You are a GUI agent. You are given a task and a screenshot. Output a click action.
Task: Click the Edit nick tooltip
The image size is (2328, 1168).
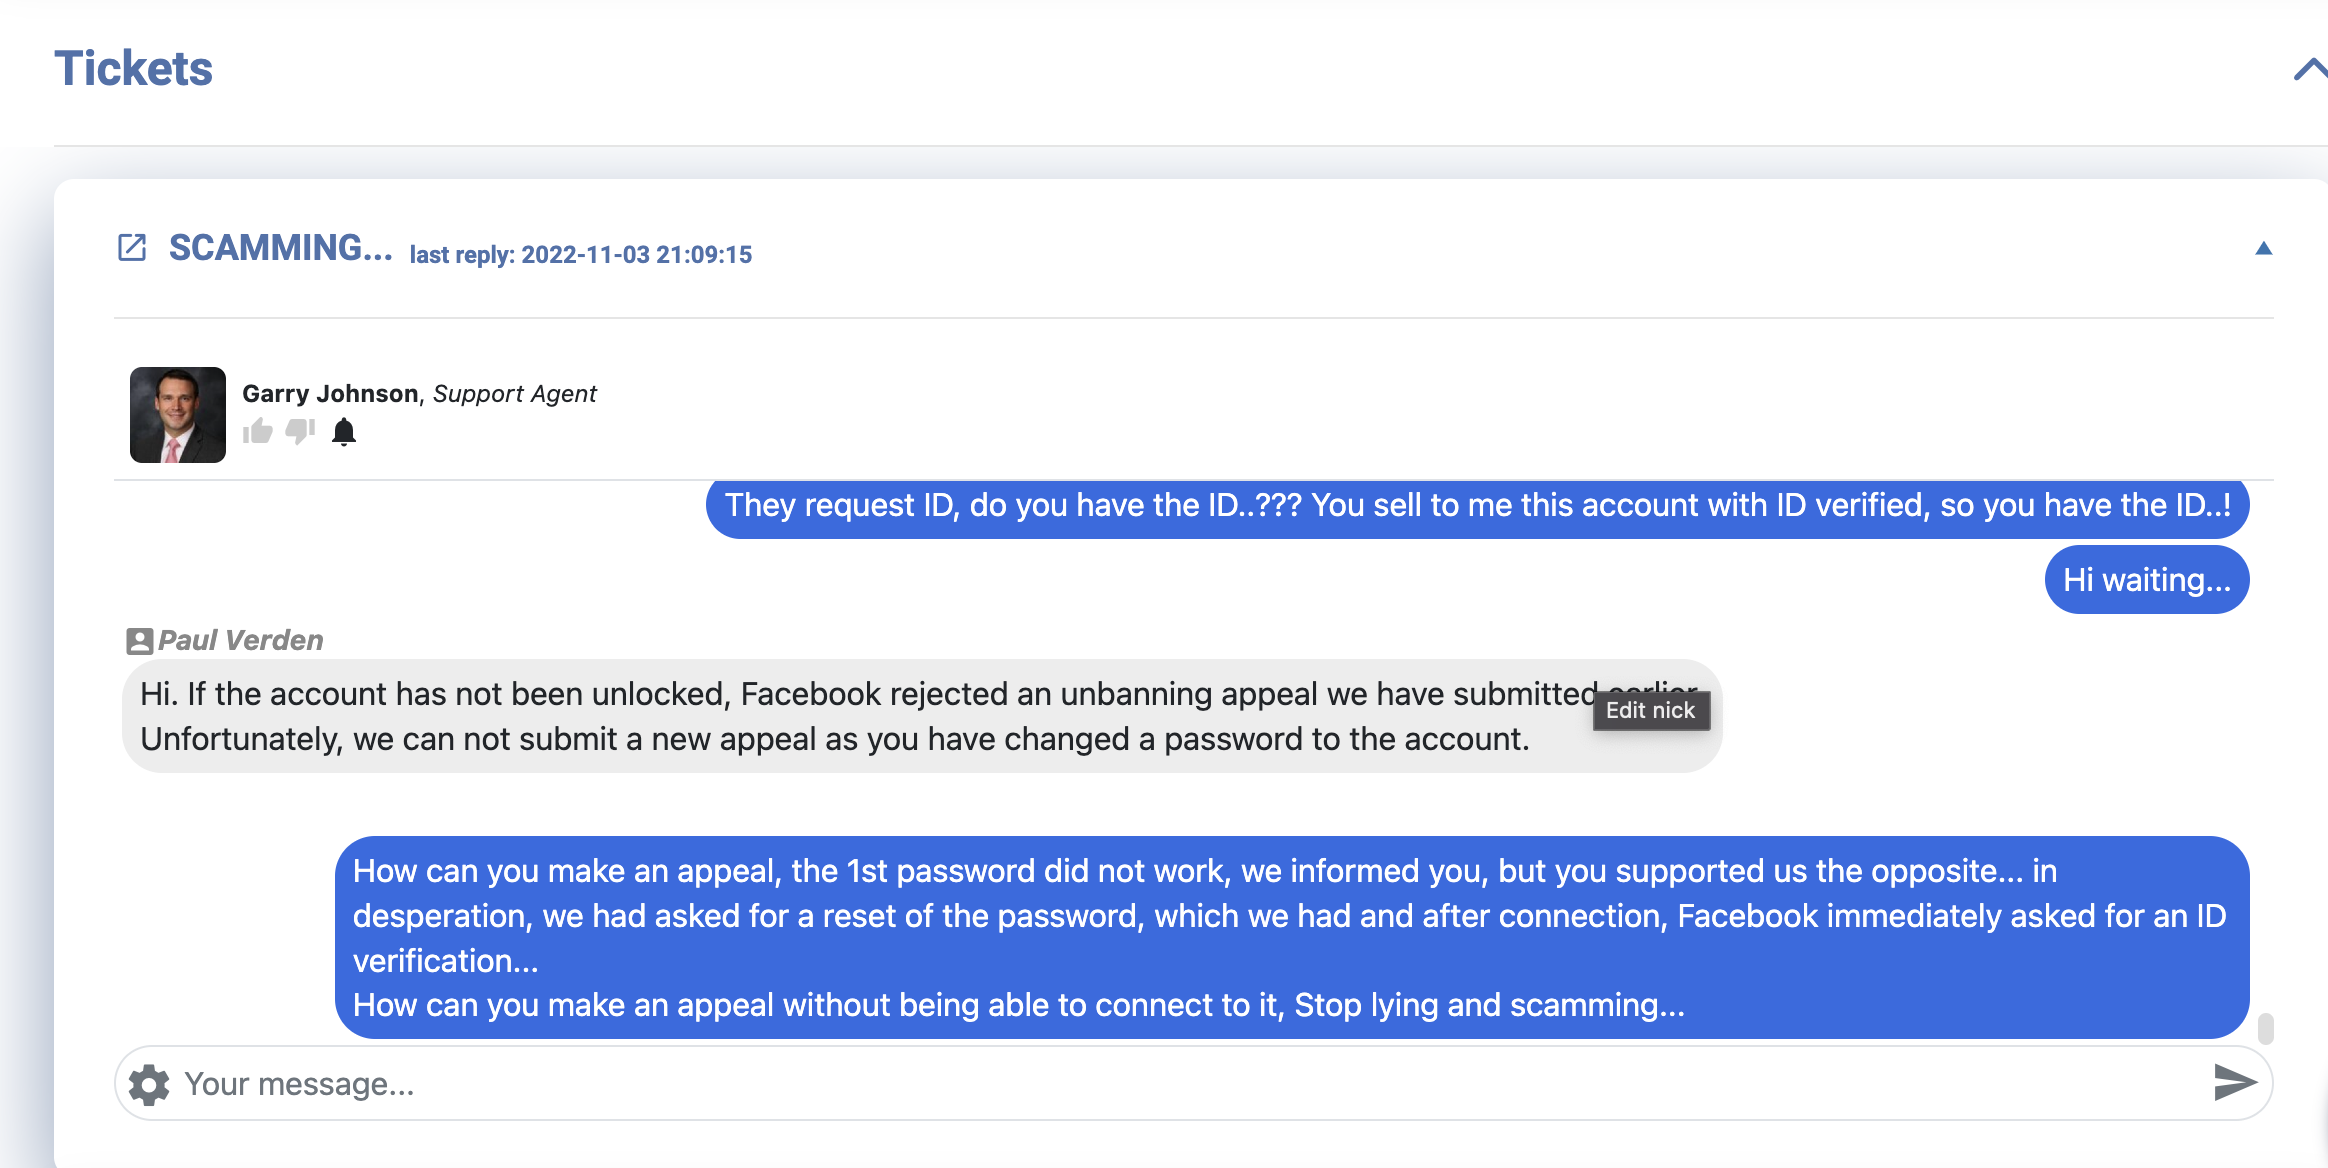[x=1651, y=710]
